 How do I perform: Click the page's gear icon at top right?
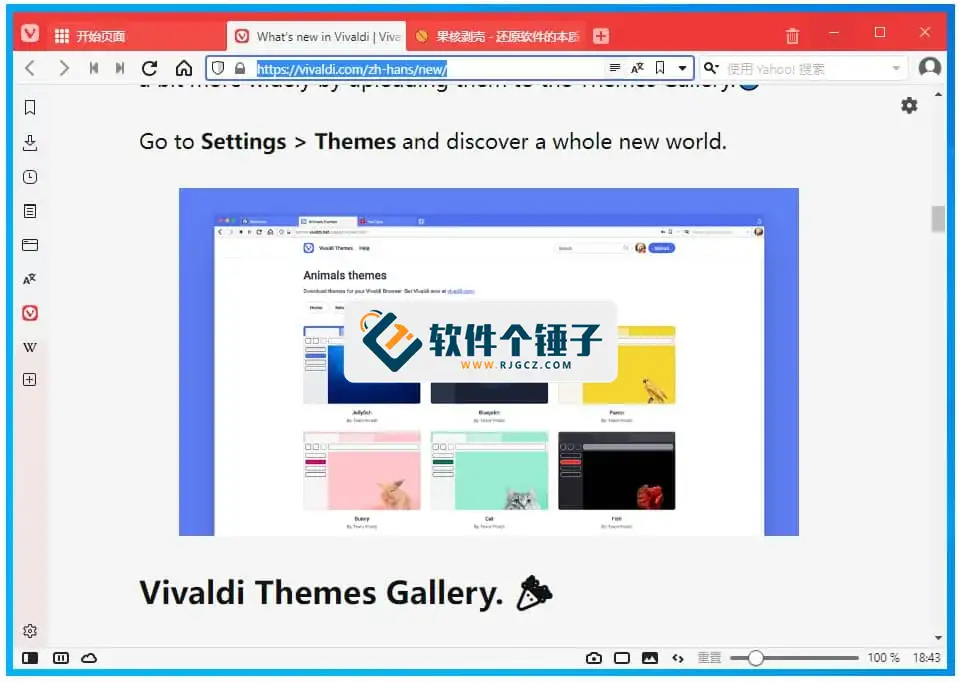point(909,105)
